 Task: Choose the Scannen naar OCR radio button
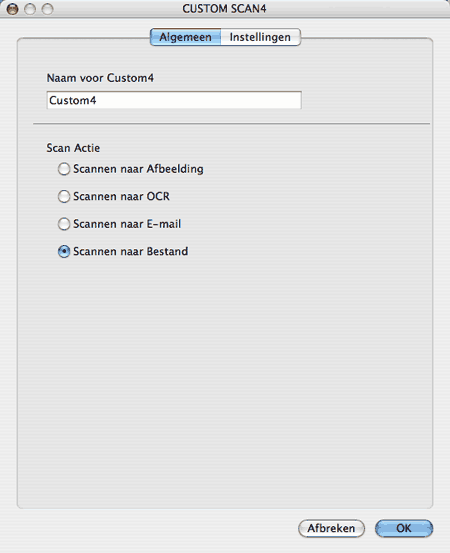(x=64, y=196)
